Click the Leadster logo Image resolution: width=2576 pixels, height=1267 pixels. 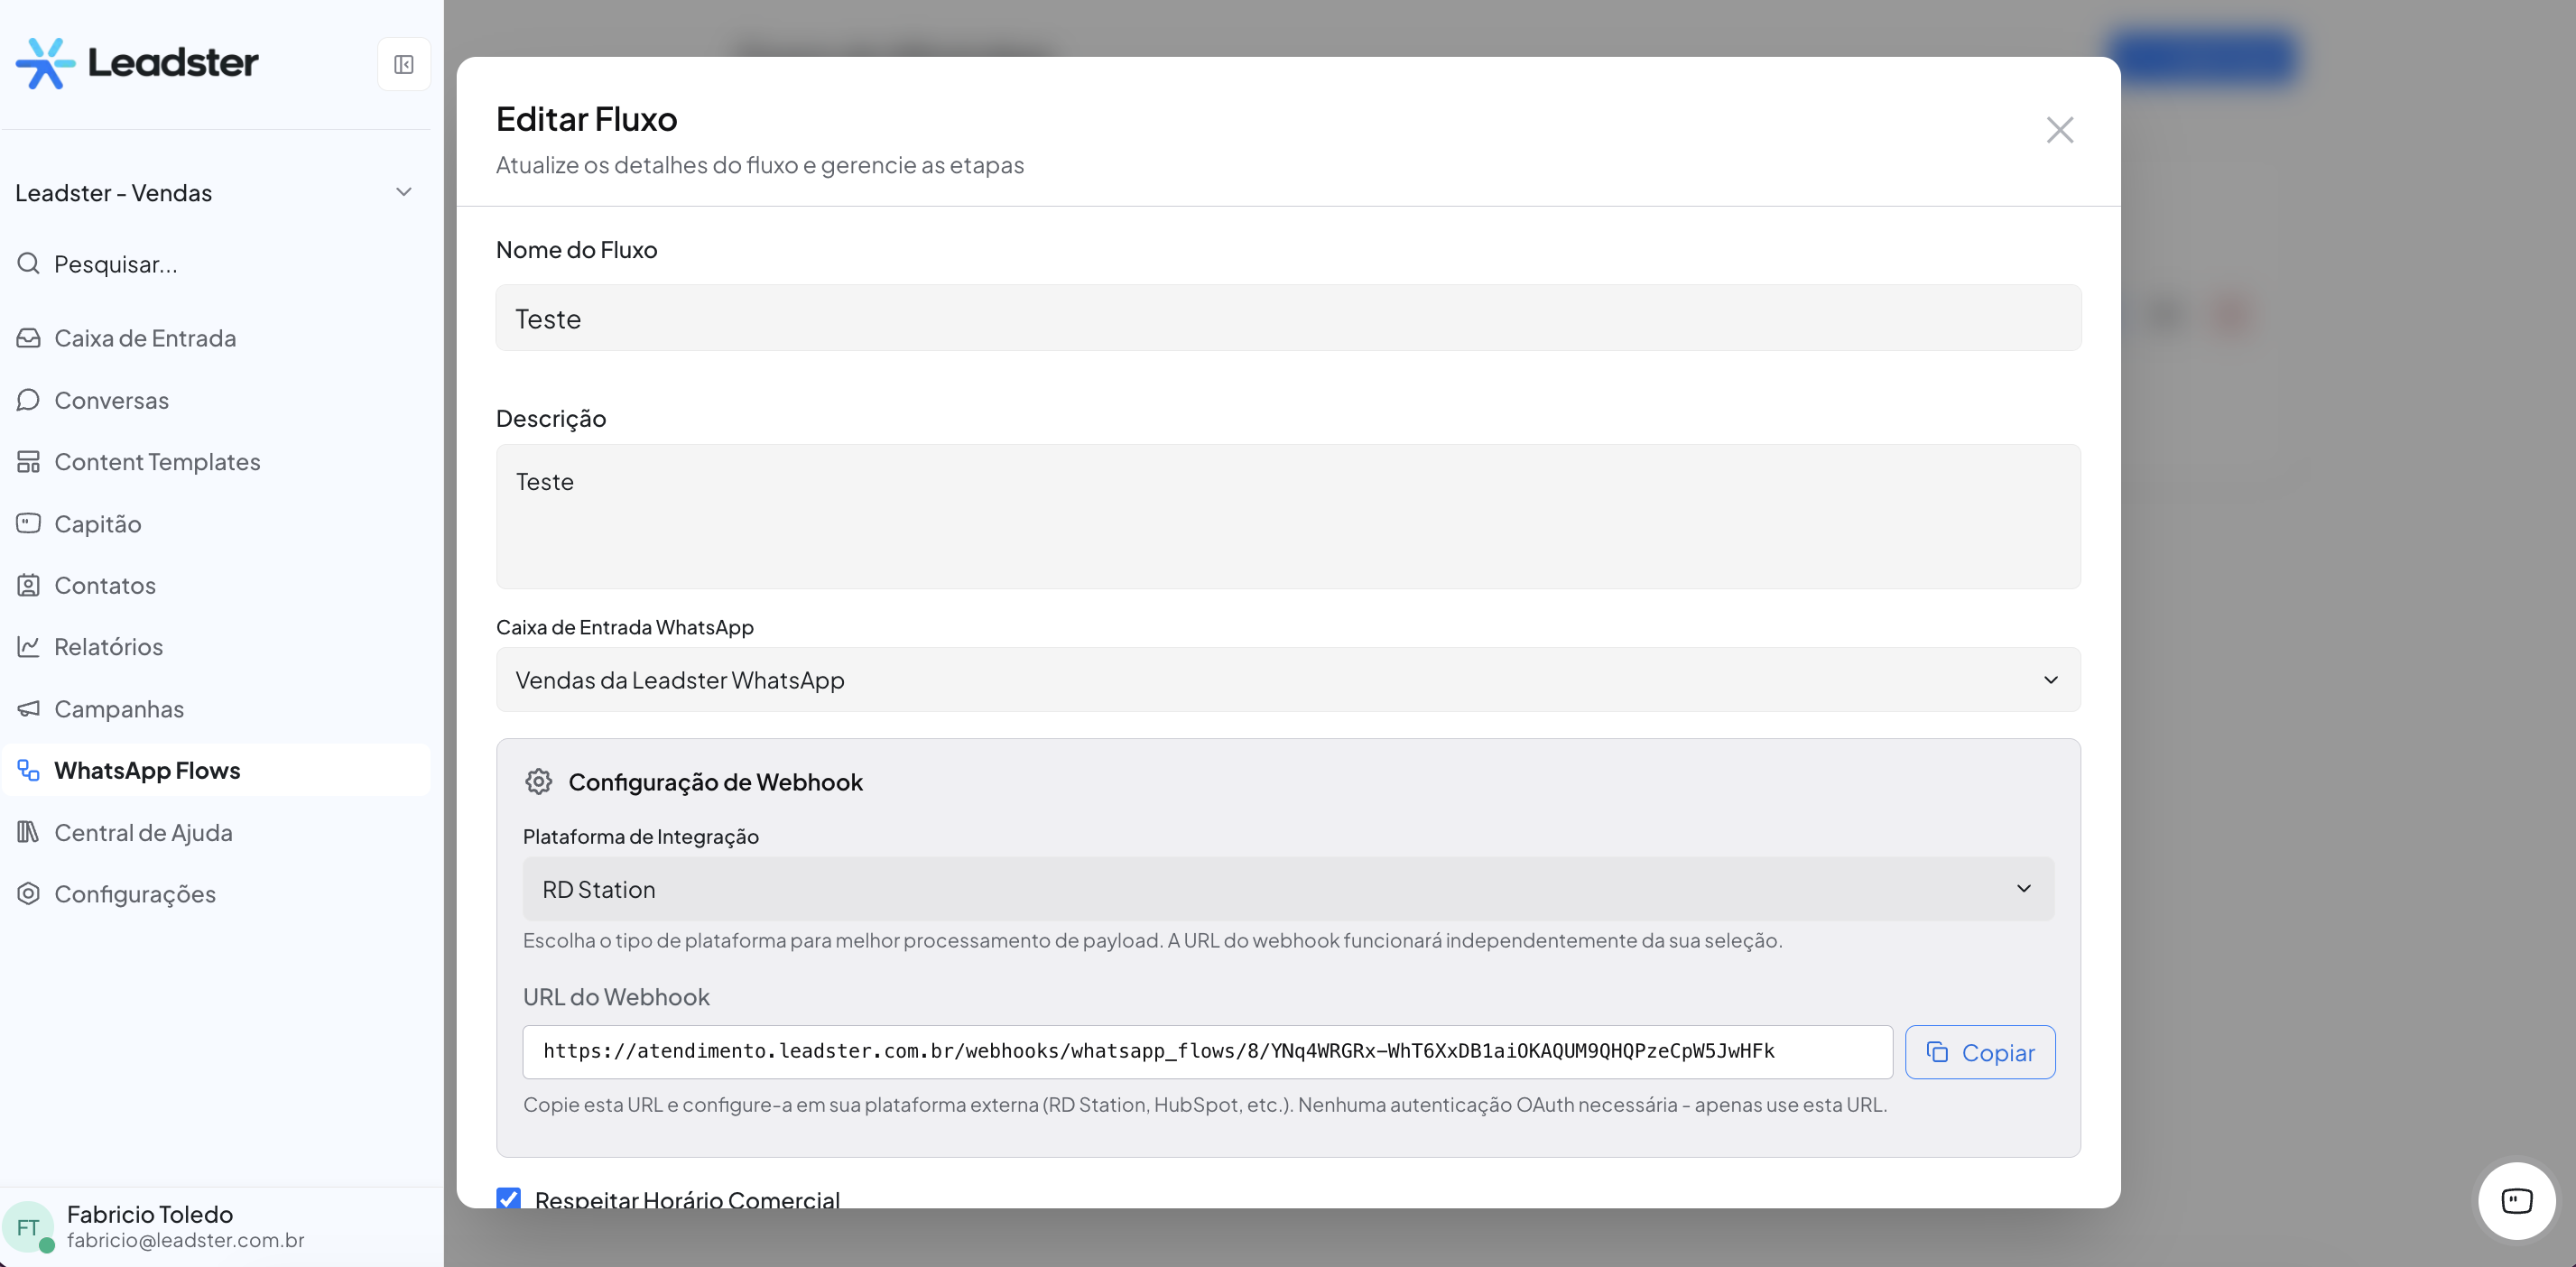137,63
